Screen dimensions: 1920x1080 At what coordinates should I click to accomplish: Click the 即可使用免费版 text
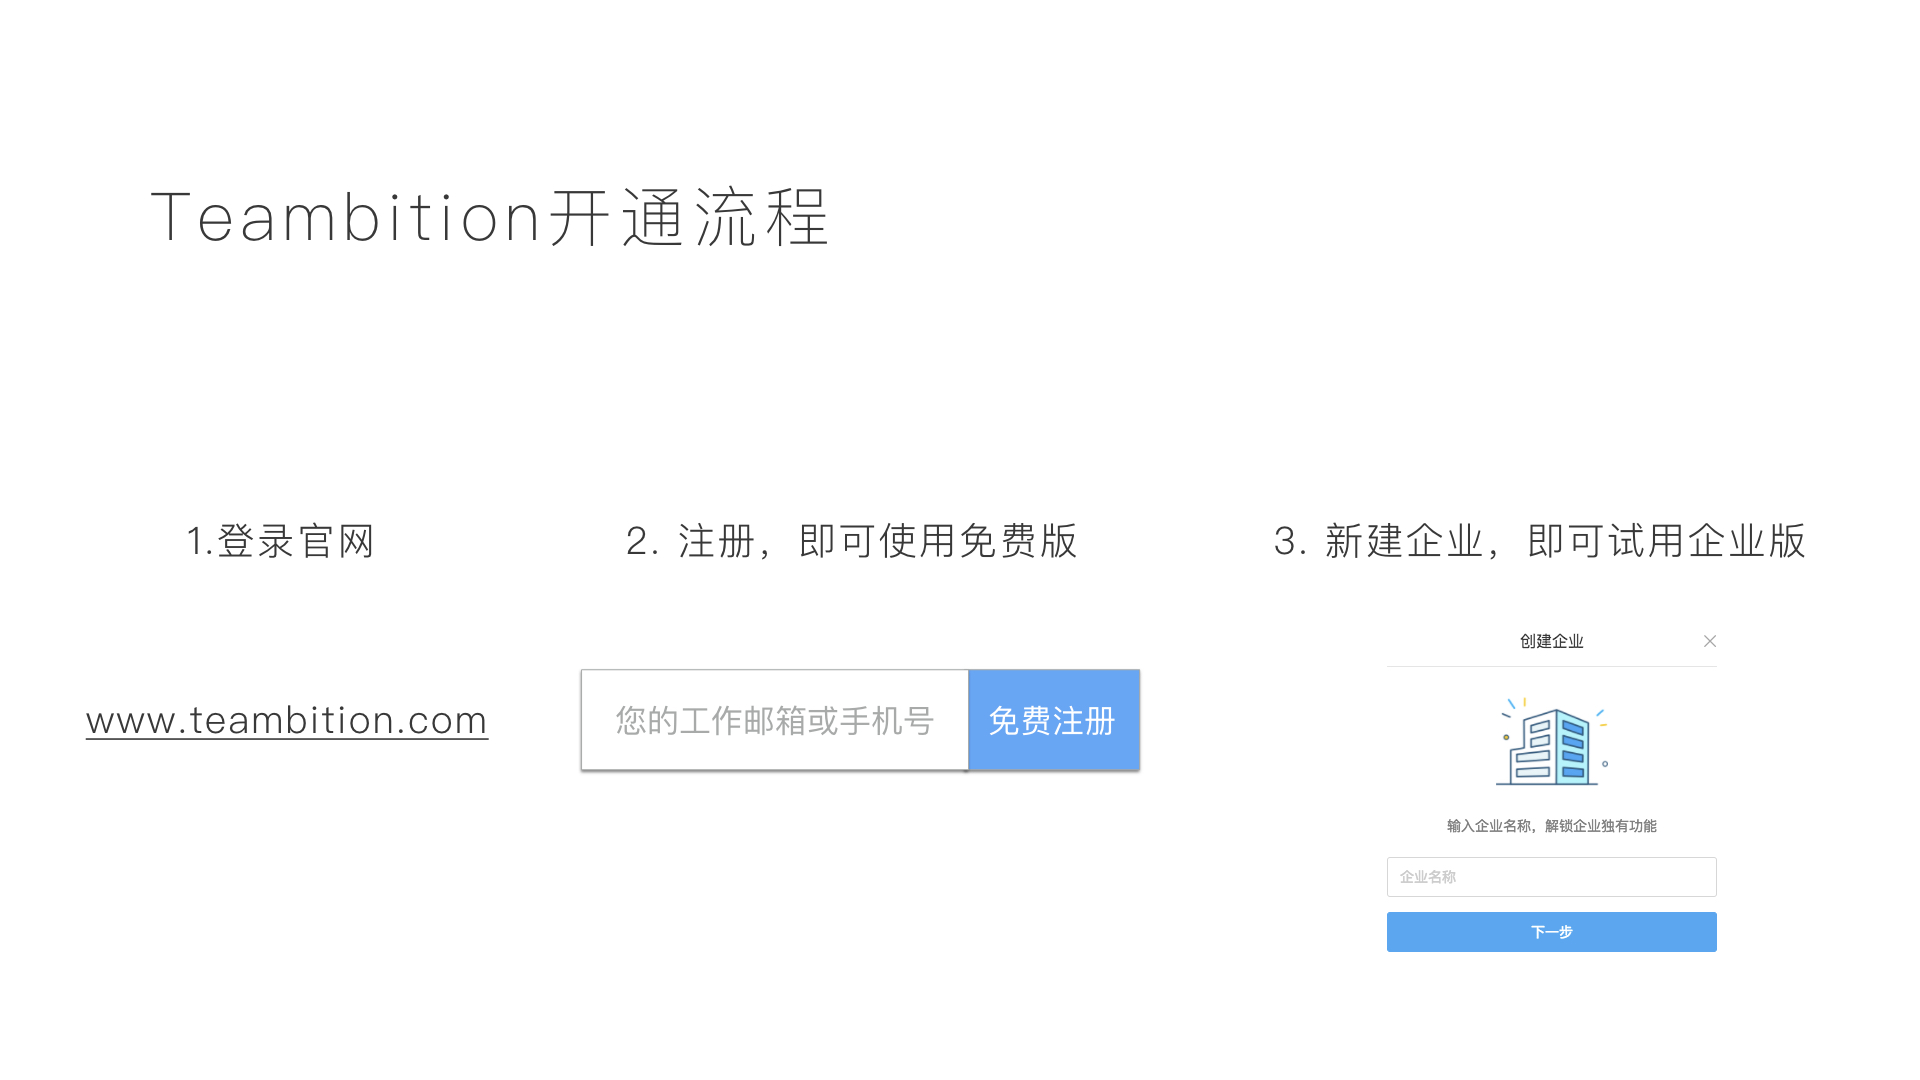[x=938, y=541]
